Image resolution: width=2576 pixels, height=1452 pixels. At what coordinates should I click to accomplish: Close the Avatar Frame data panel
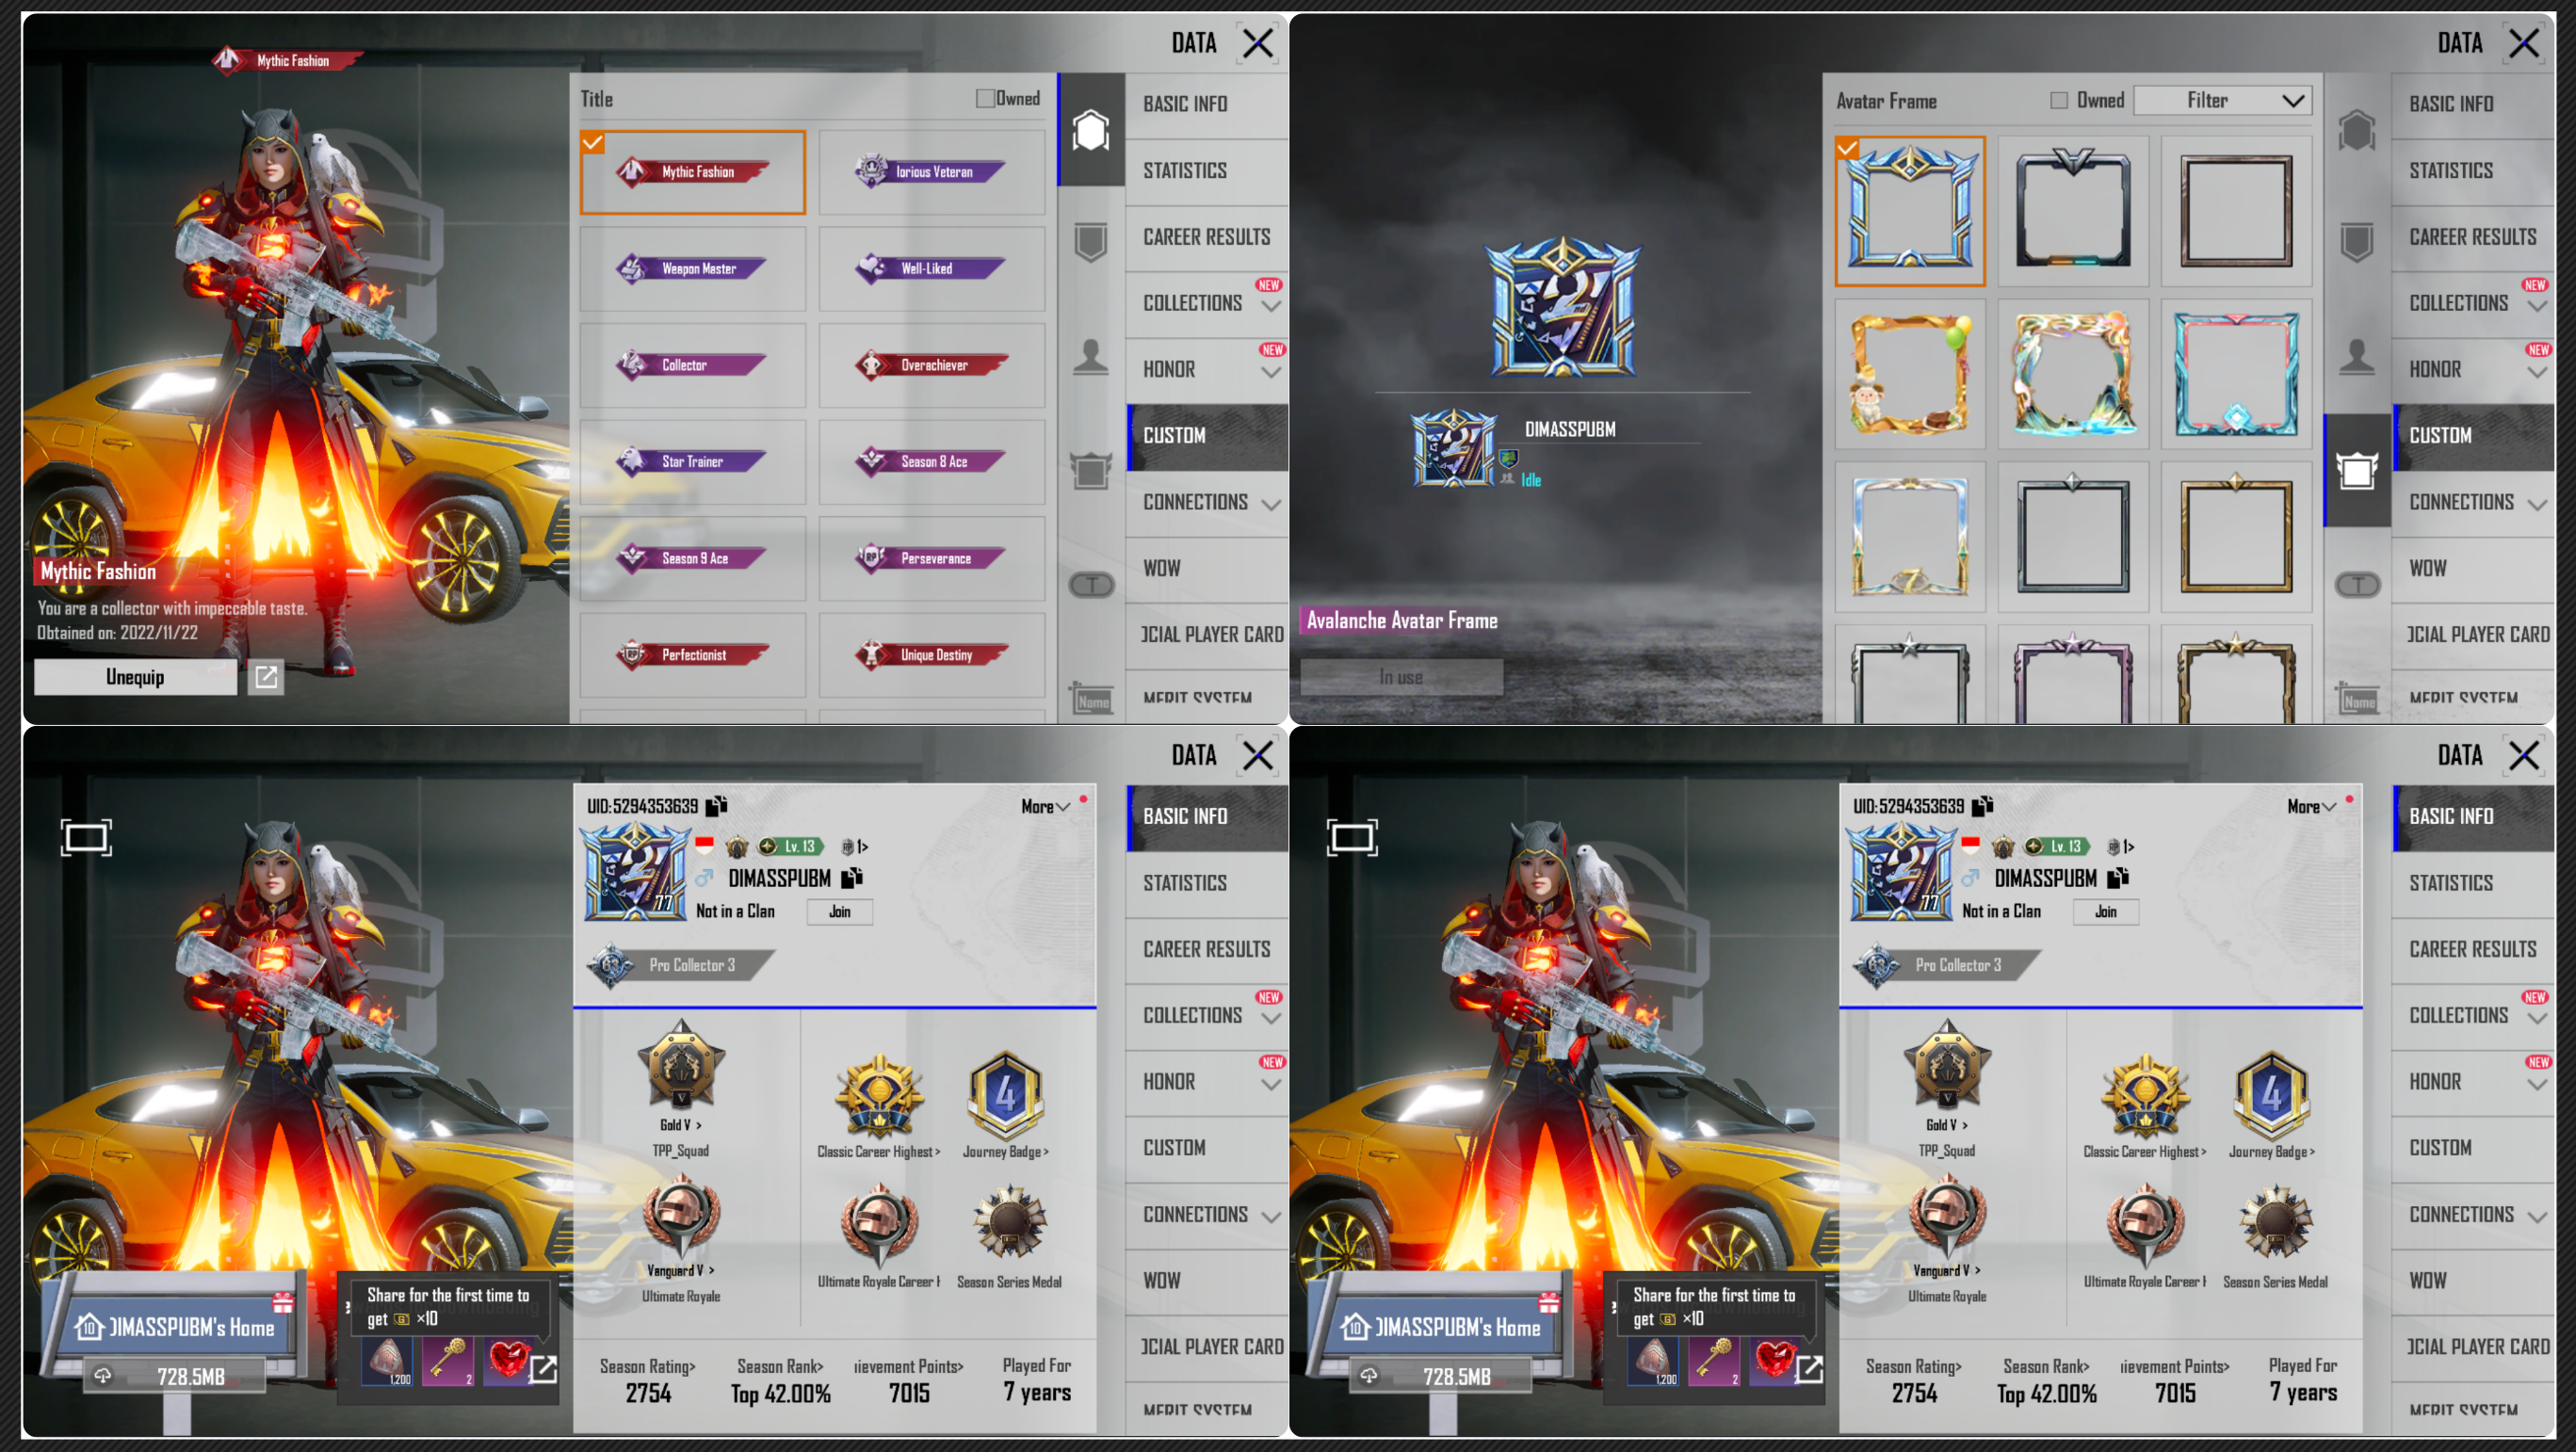coord(2524,43)
